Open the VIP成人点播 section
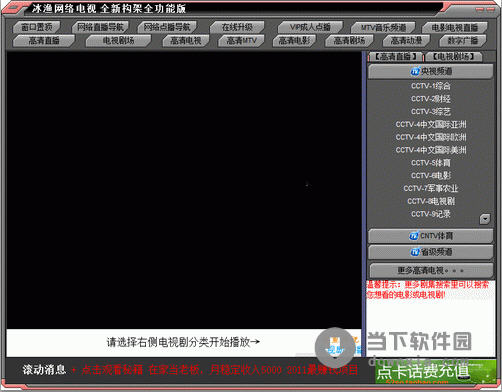 tap(310, 27)
